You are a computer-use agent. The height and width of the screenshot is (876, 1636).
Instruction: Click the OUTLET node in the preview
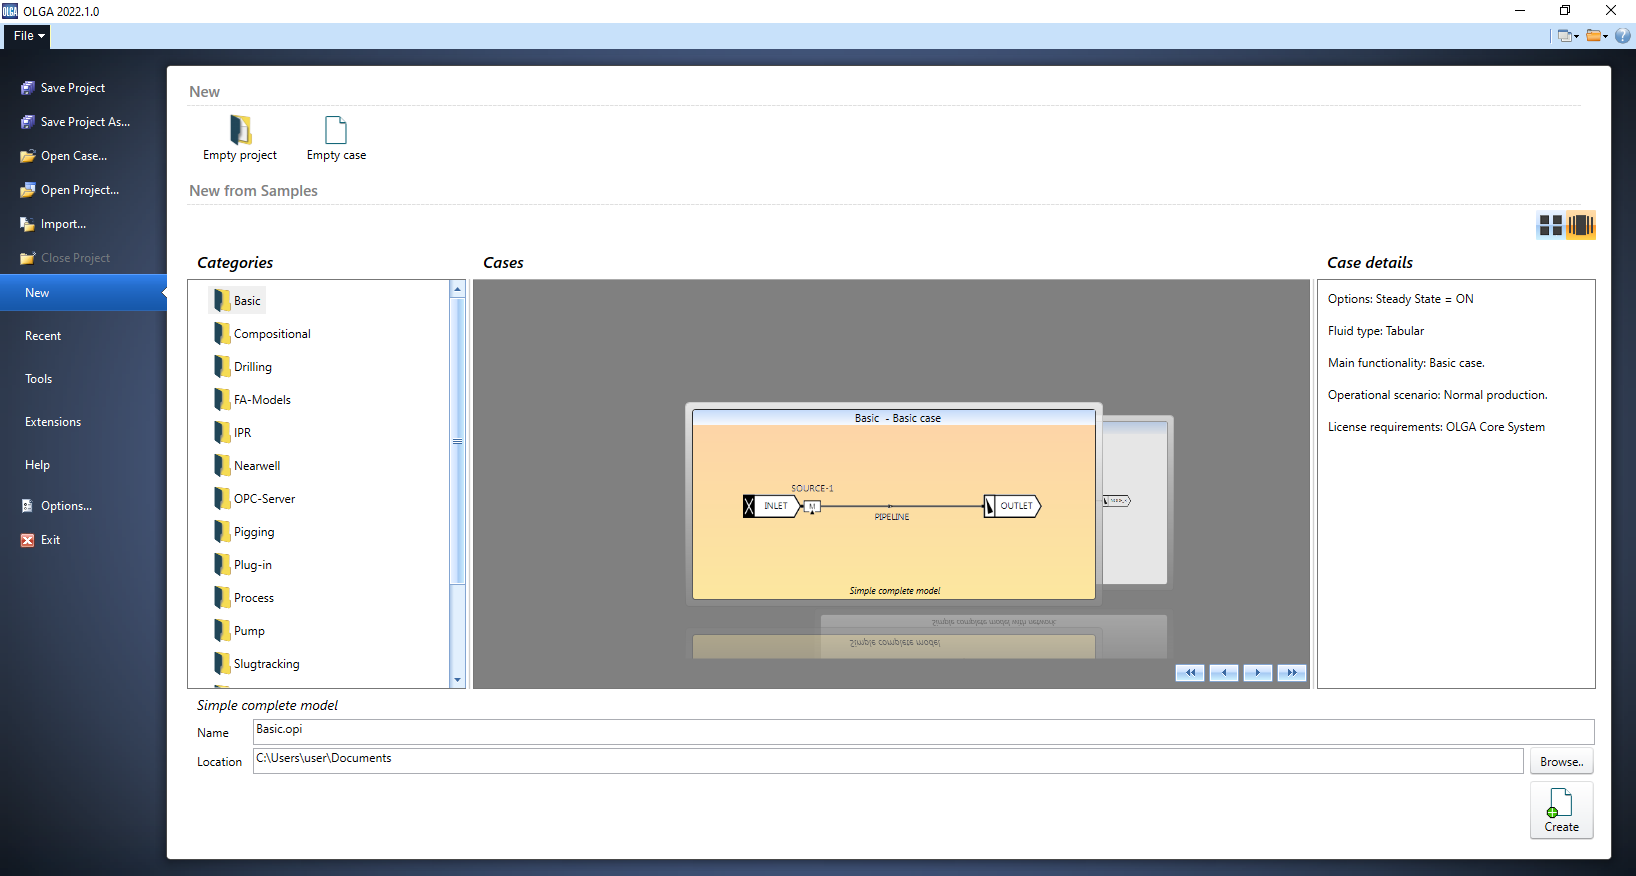[1013, 506]
